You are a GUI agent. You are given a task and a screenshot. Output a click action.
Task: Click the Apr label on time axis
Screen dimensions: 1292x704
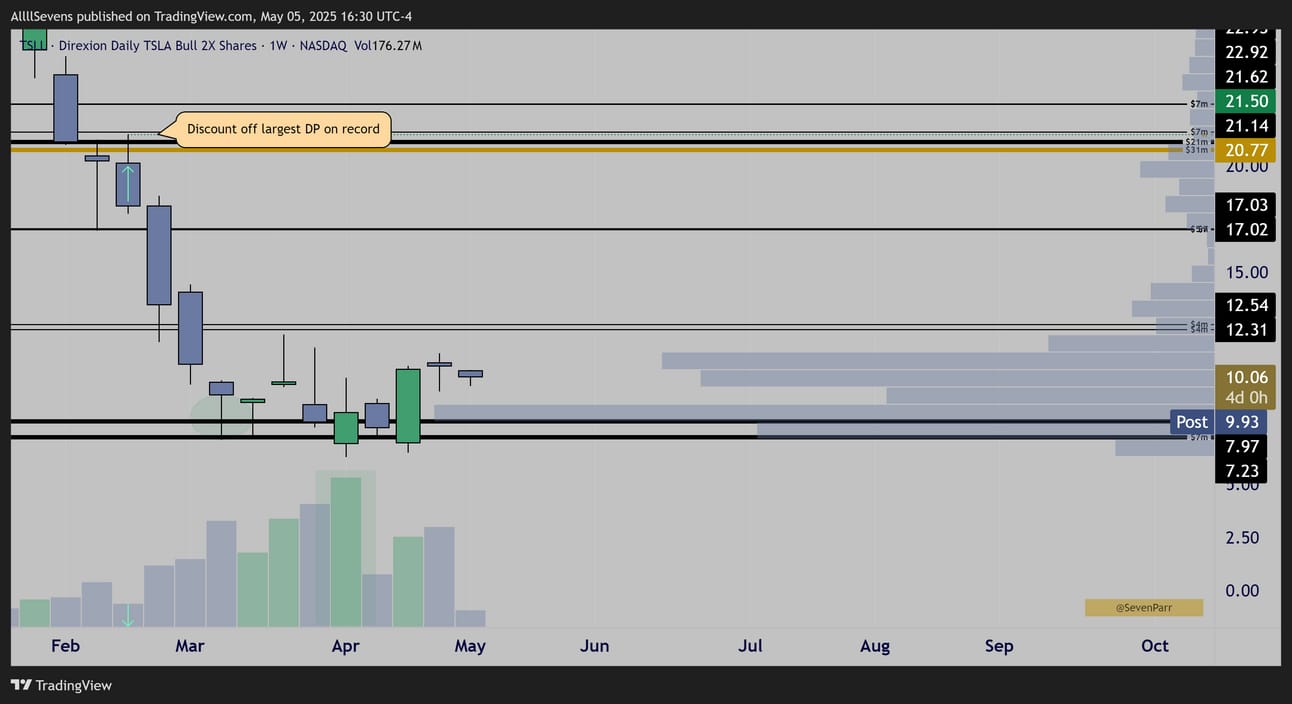(345, 646)
